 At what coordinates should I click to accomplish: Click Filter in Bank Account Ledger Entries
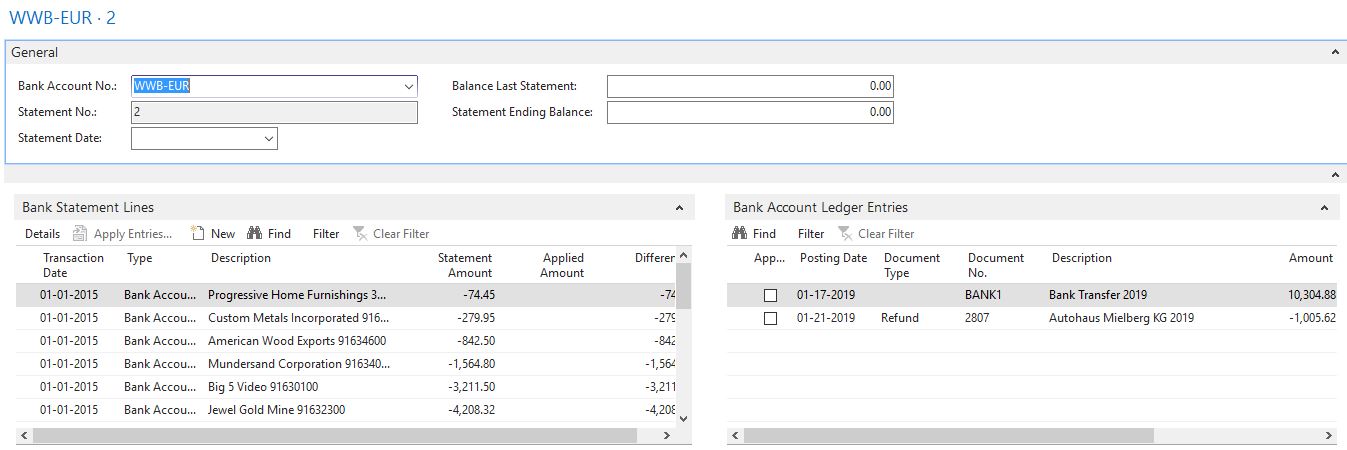point(811,234)
